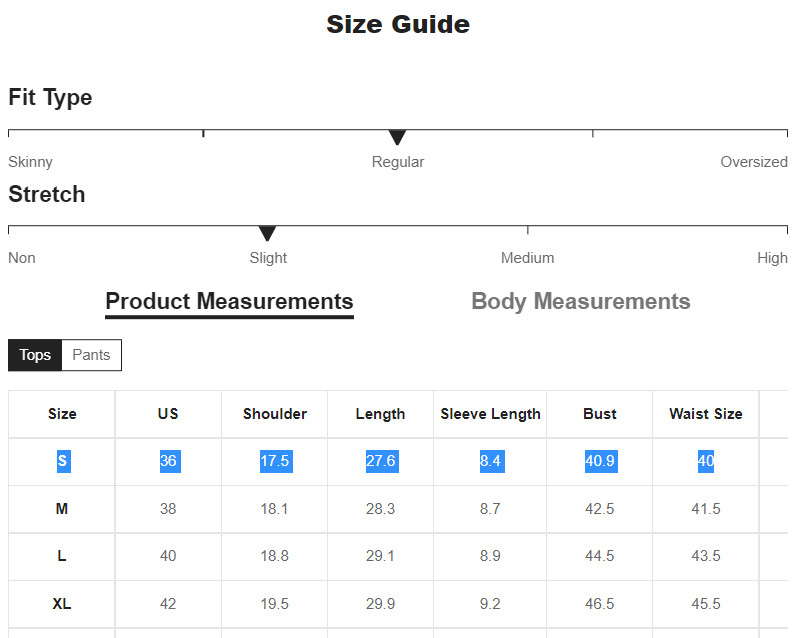Click the Shoulder column header

[275, 414]
